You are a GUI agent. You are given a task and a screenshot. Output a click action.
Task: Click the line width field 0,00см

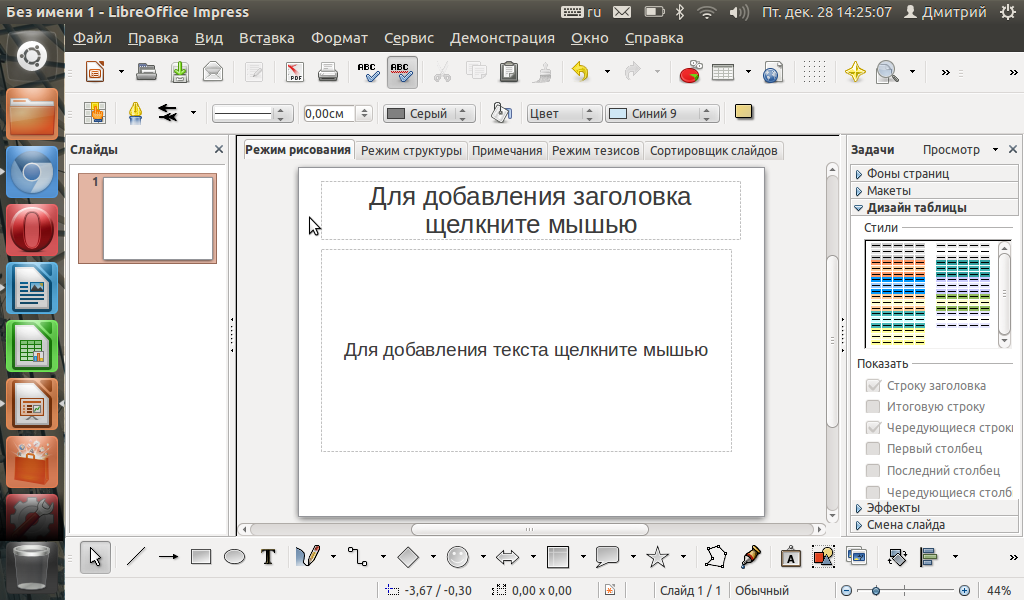tap(329, 114)
